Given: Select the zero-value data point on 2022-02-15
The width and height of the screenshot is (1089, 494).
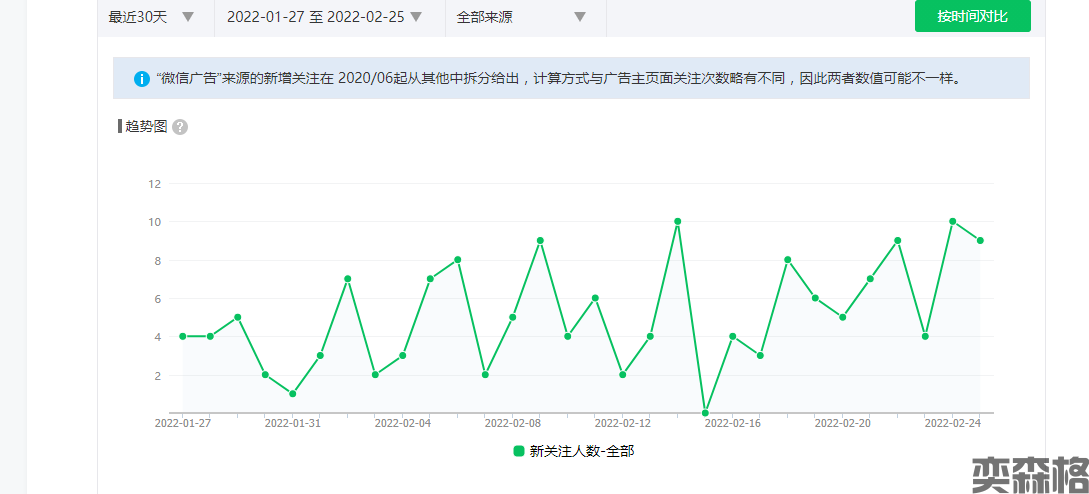Looking at the screenshot, I should coord(705,412).
